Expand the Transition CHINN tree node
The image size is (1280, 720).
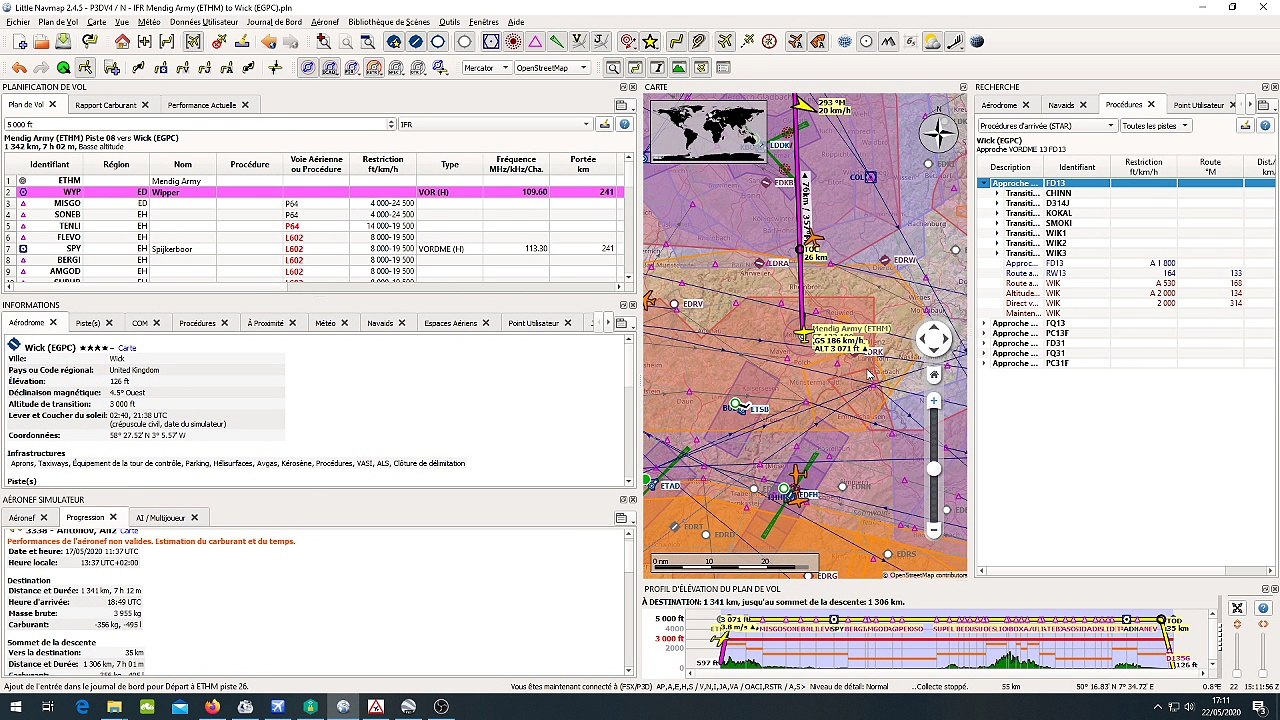pos(997,194)
